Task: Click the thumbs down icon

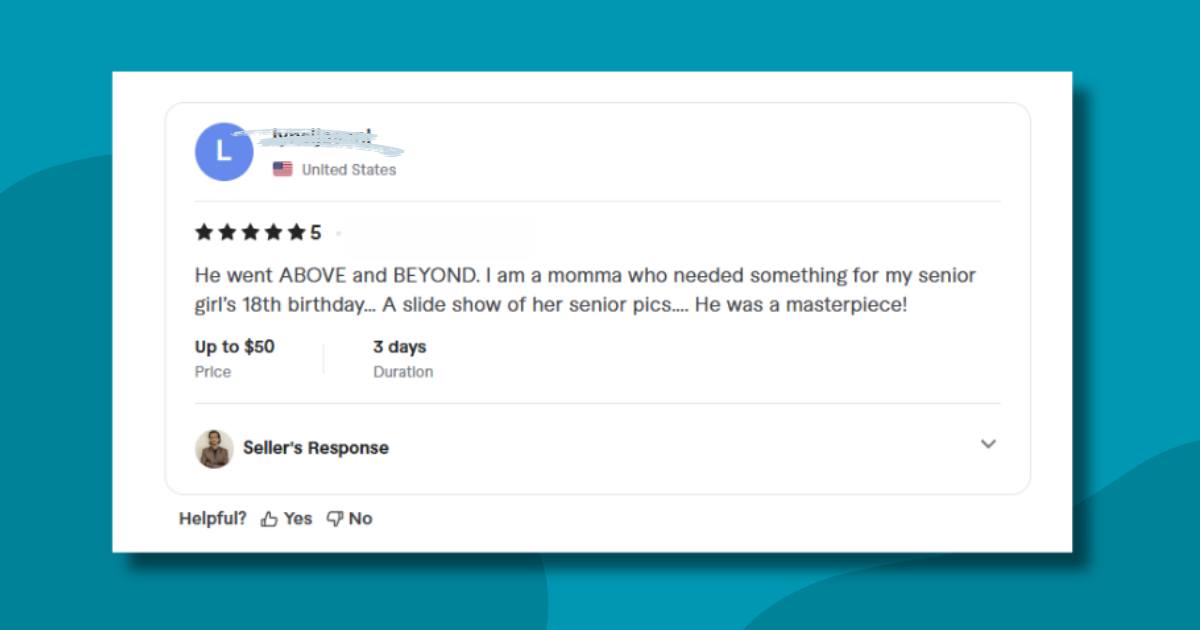Action: coord(335,519)
